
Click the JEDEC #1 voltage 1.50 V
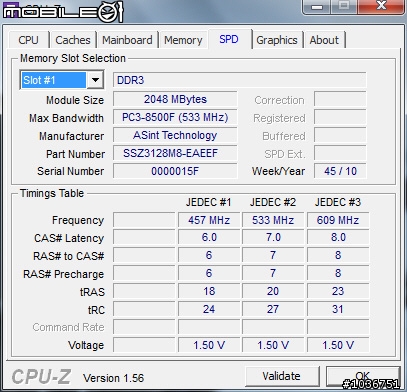click(209, 345)
